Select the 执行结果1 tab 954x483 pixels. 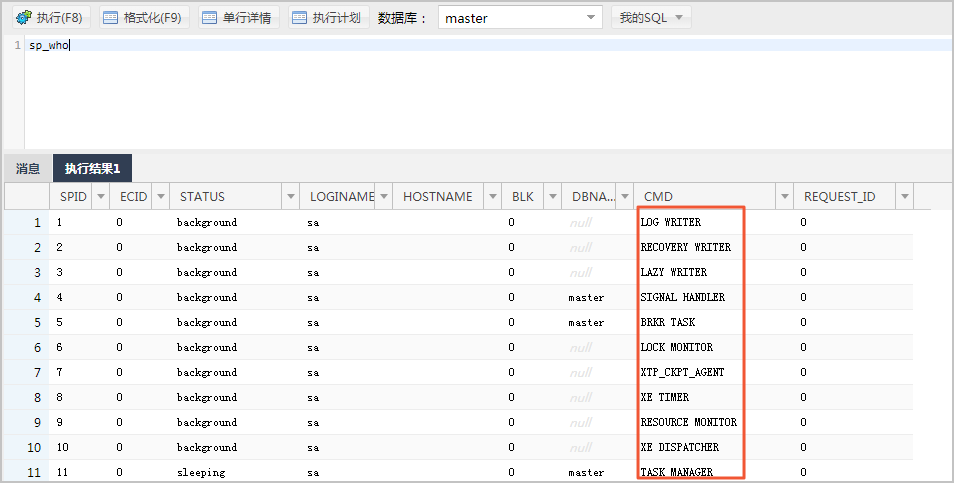coord(92,169)
